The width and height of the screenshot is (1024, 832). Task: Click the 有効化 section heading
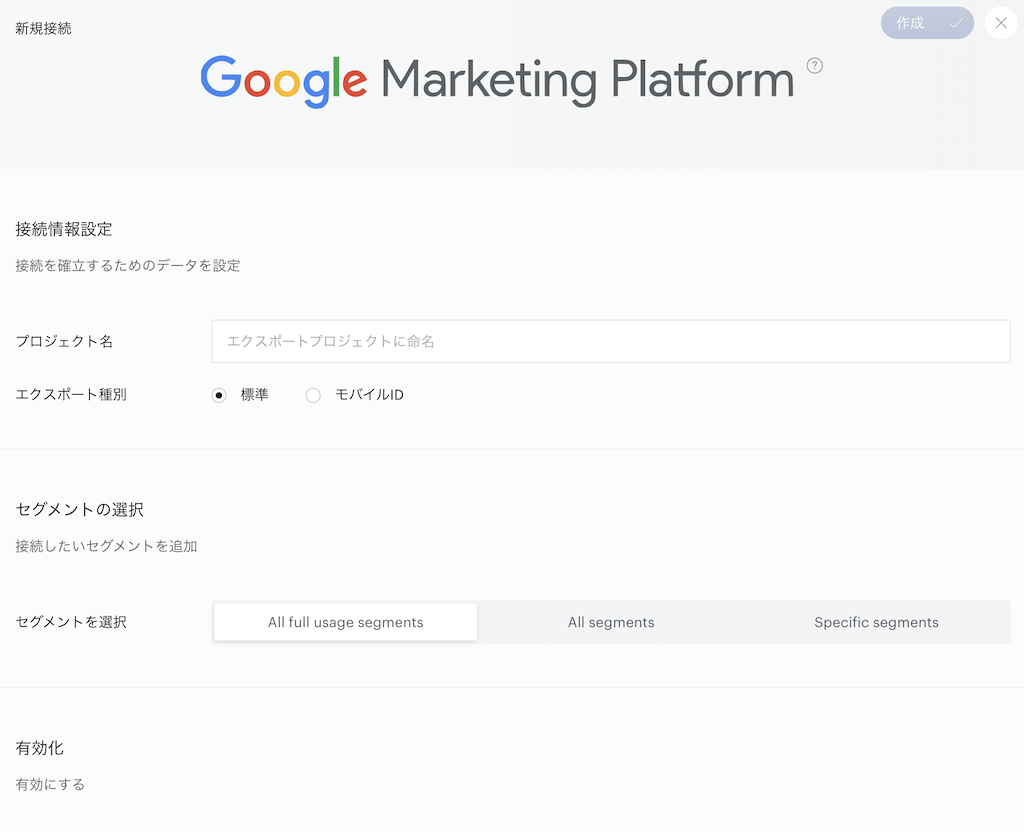tap(39, 748)
